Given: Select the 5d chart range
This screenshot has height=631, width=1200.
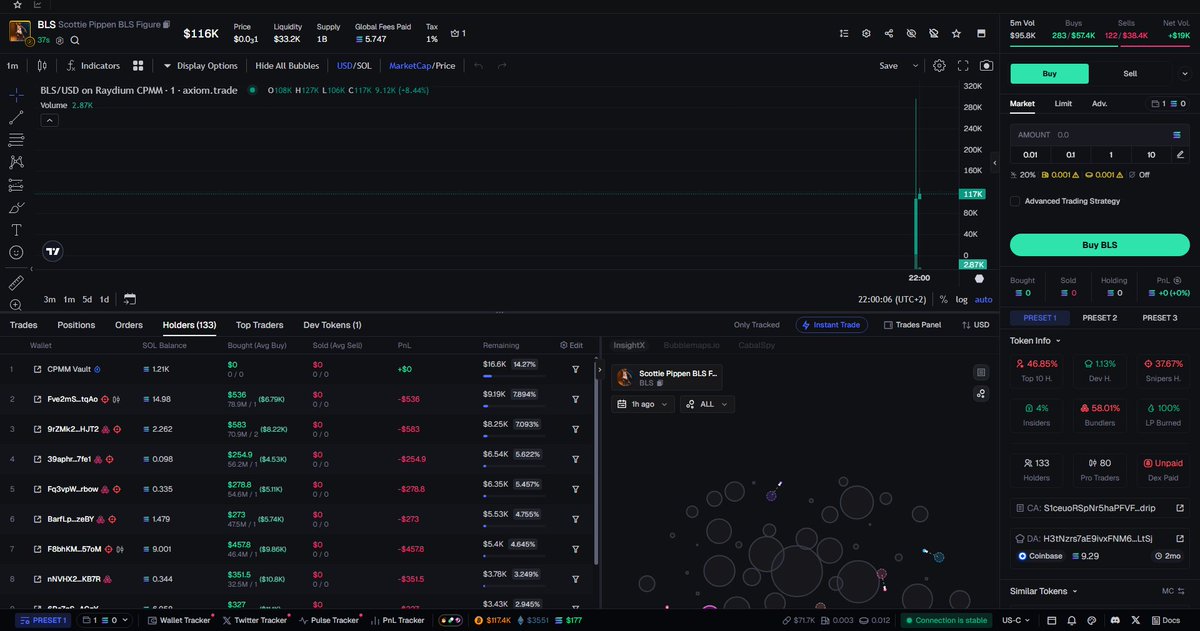Looking at the screenshot, I should [87, 299].
